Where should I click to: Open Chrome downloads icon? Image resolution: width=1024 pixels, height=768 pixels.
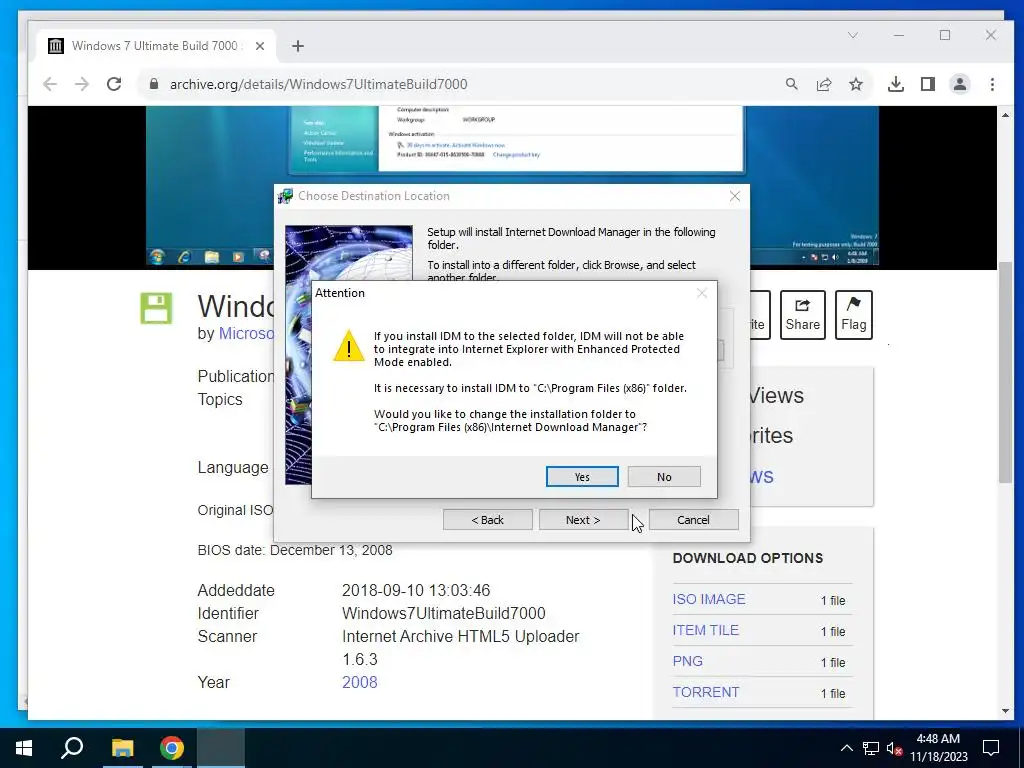pos(896,84)
